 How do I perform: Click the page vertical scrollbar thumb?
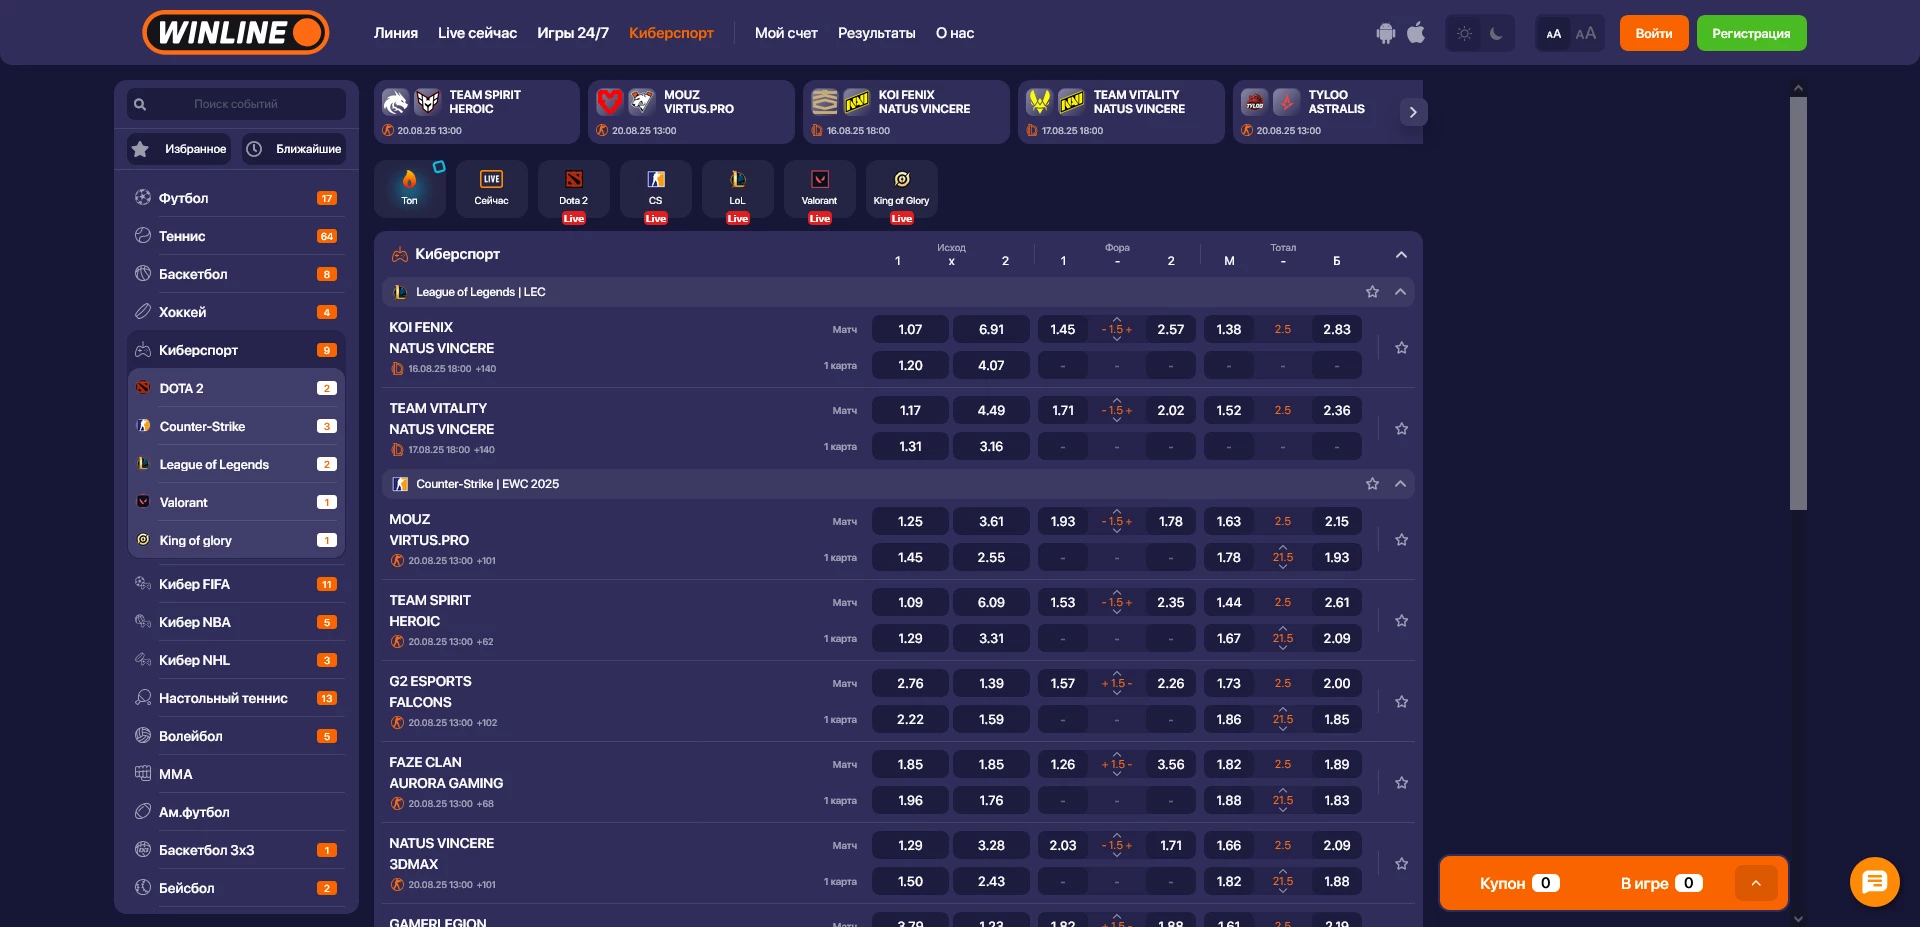[1798, 300]
